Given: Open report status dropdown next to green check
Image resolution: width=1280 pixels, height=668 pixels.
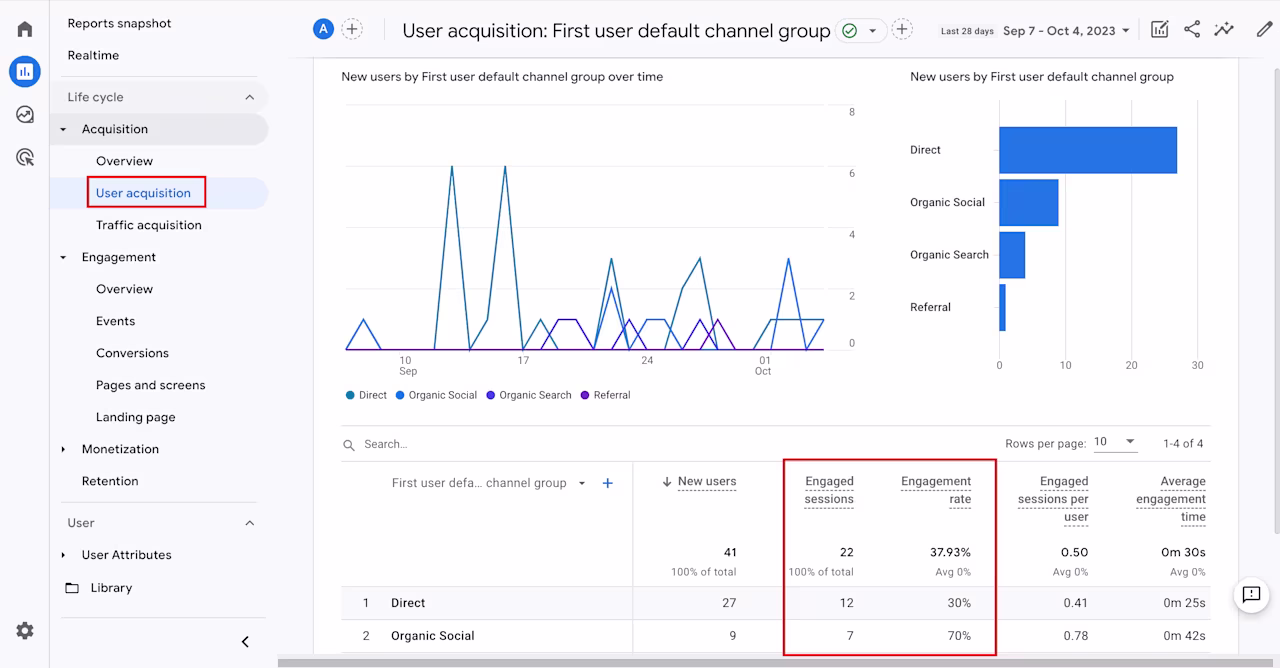Looking at the screenshot, I should [x=872, y=31].
